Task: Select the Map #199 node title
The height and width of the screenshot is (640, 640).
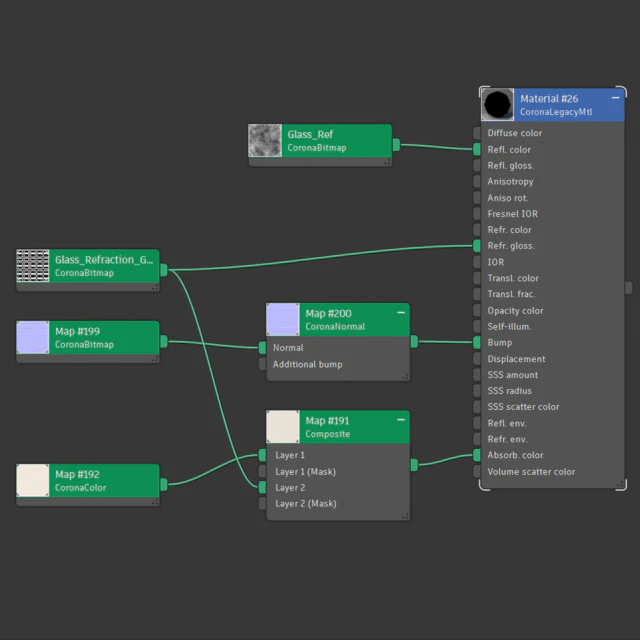Action: click(78, 331)
